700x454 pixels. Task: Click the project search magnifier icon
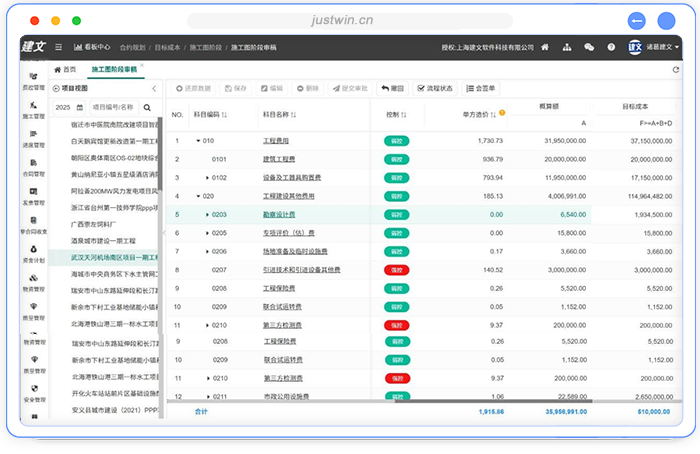[147, 107]
